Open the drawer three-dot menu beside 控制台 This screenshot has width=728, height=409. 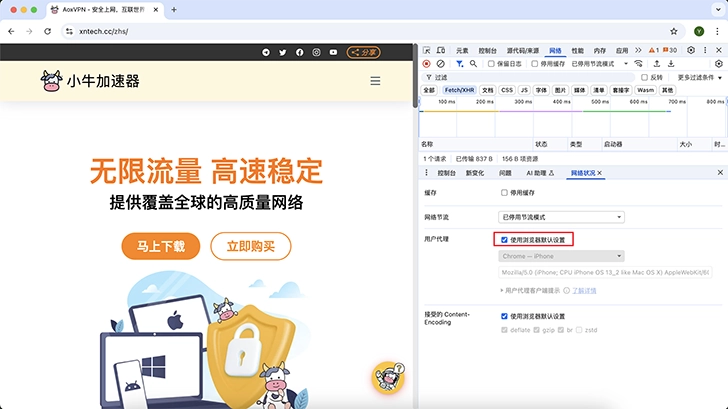click(426, 173)
